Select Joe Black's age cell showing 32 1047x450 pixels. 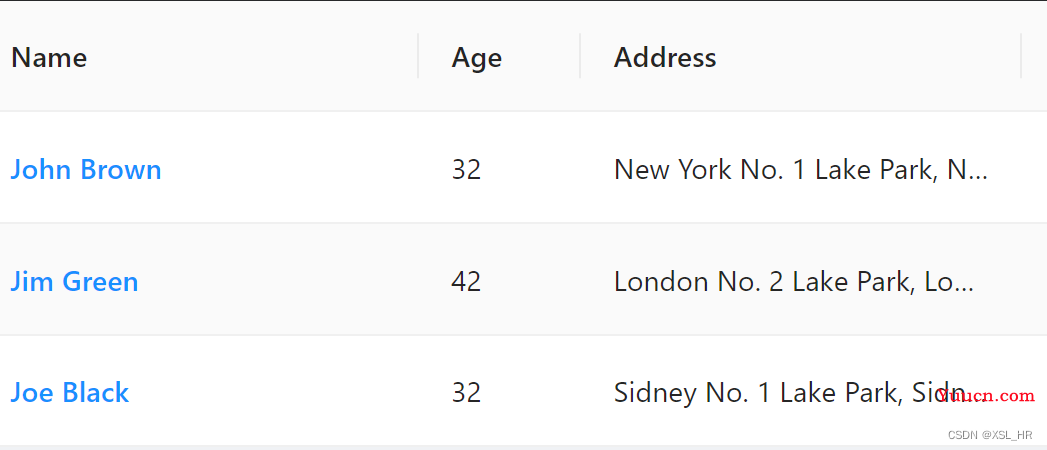coord(466,393)
